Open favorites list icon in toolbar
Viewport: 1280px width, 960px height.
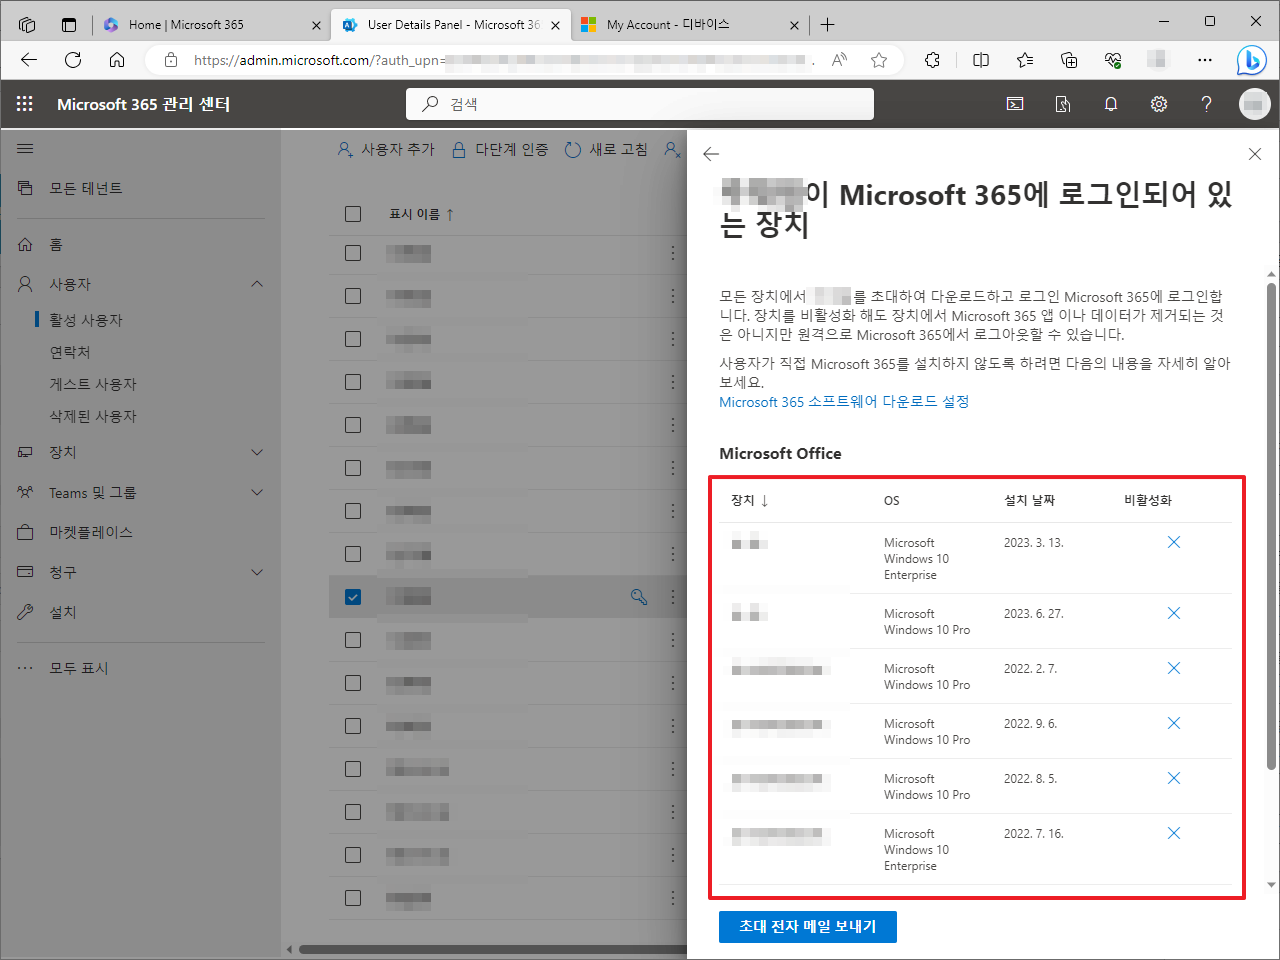(1025, 60)
